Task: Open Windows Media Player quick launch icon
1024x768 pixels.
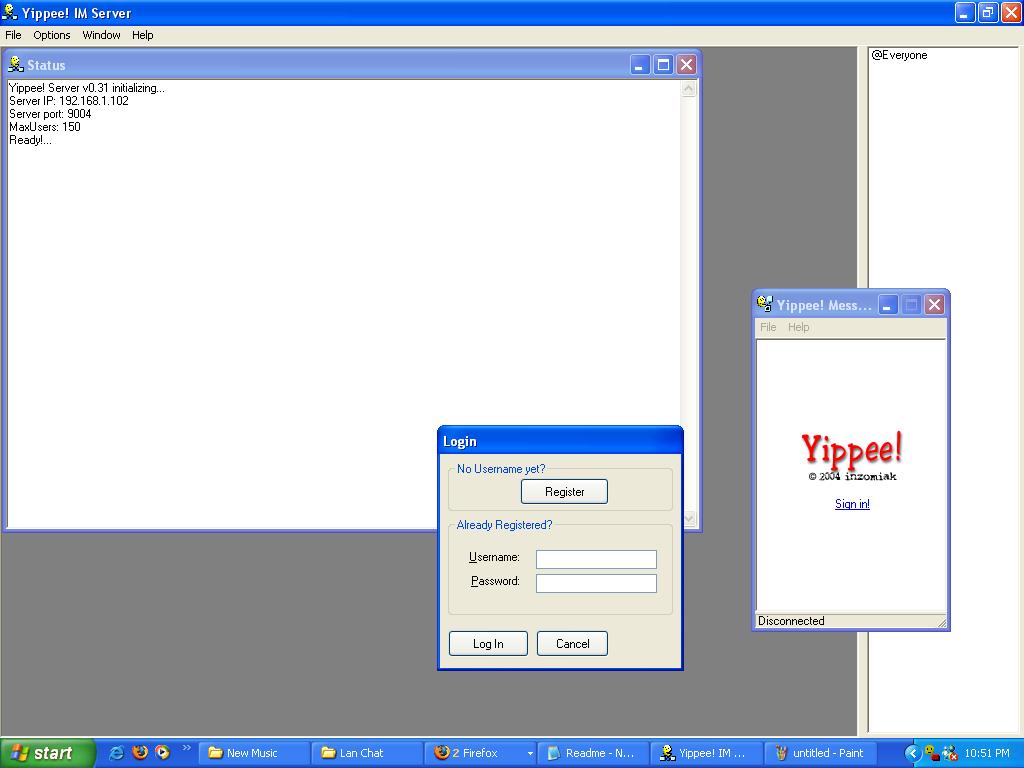Action: [x=162, y=753]
